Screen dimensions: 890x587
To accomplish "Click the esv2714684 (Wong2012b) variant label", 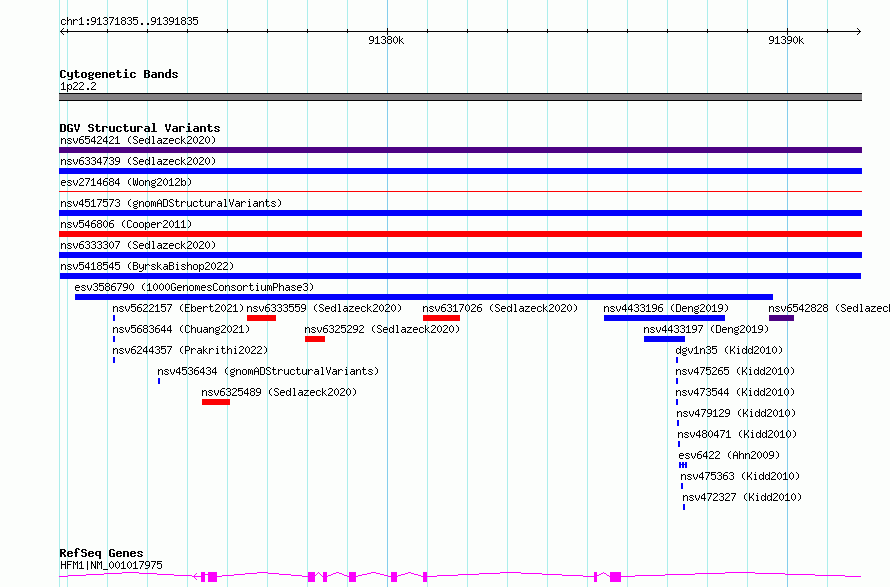I will tap(126, 182).
